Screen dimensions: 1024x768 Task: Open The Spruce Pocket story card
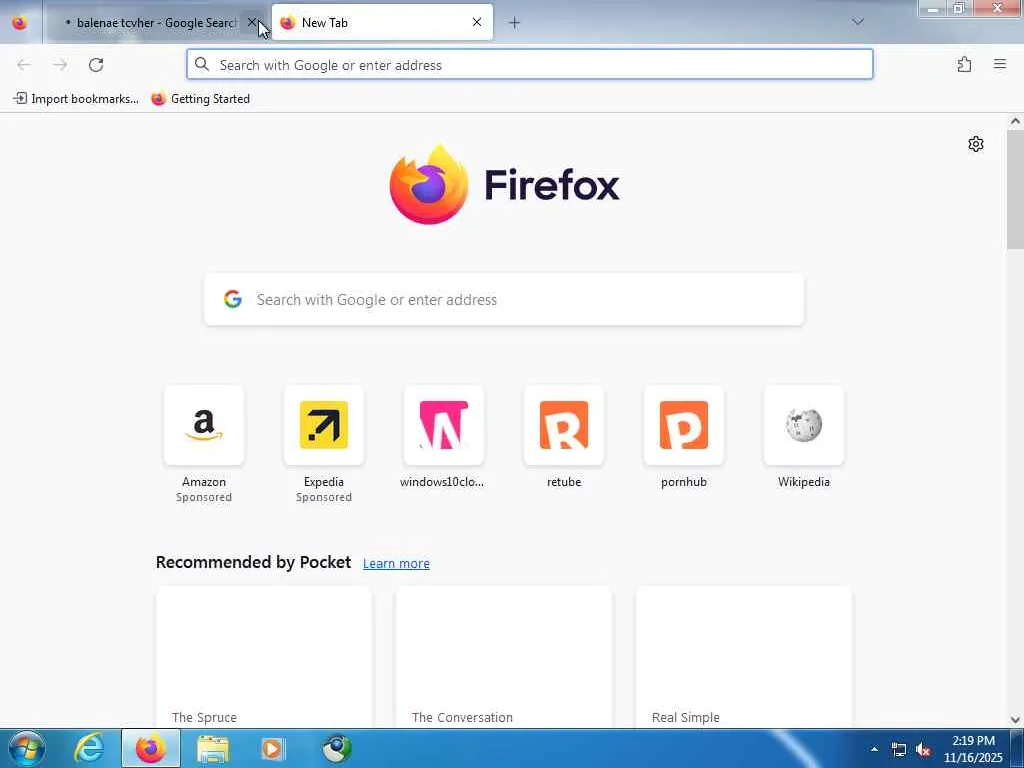click(264, 657)
